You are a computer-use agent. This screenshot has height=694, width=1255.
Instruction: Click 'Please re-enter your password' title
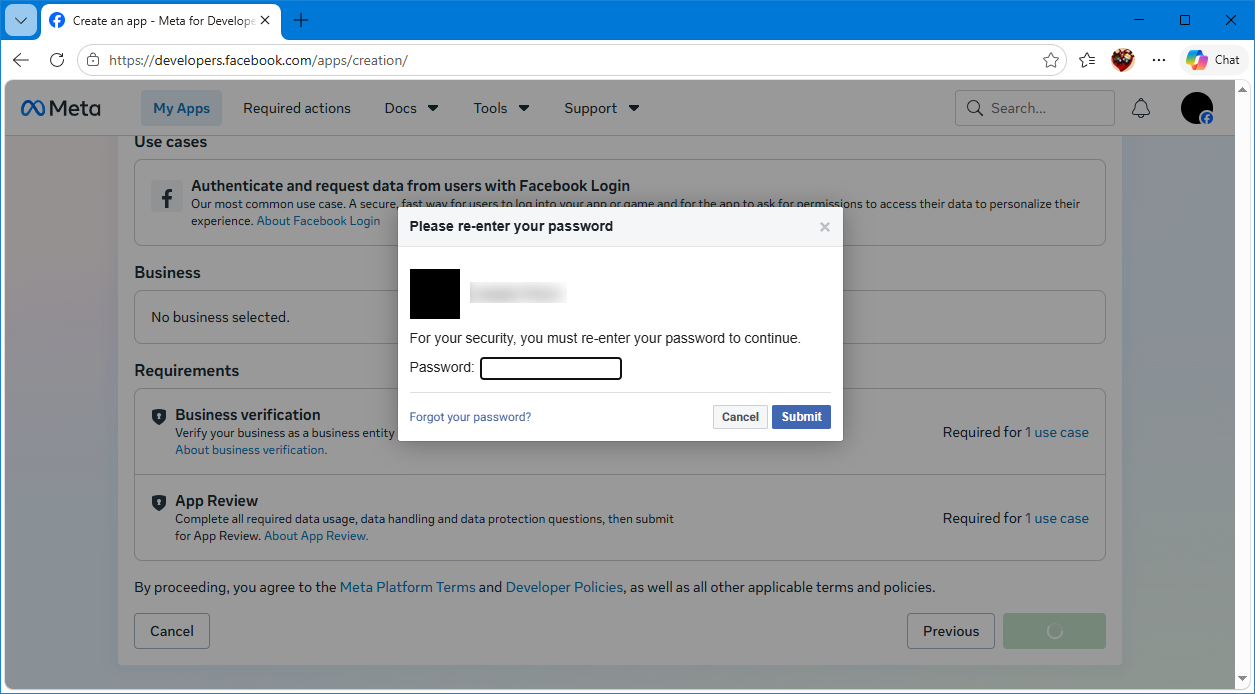point(511,226)
